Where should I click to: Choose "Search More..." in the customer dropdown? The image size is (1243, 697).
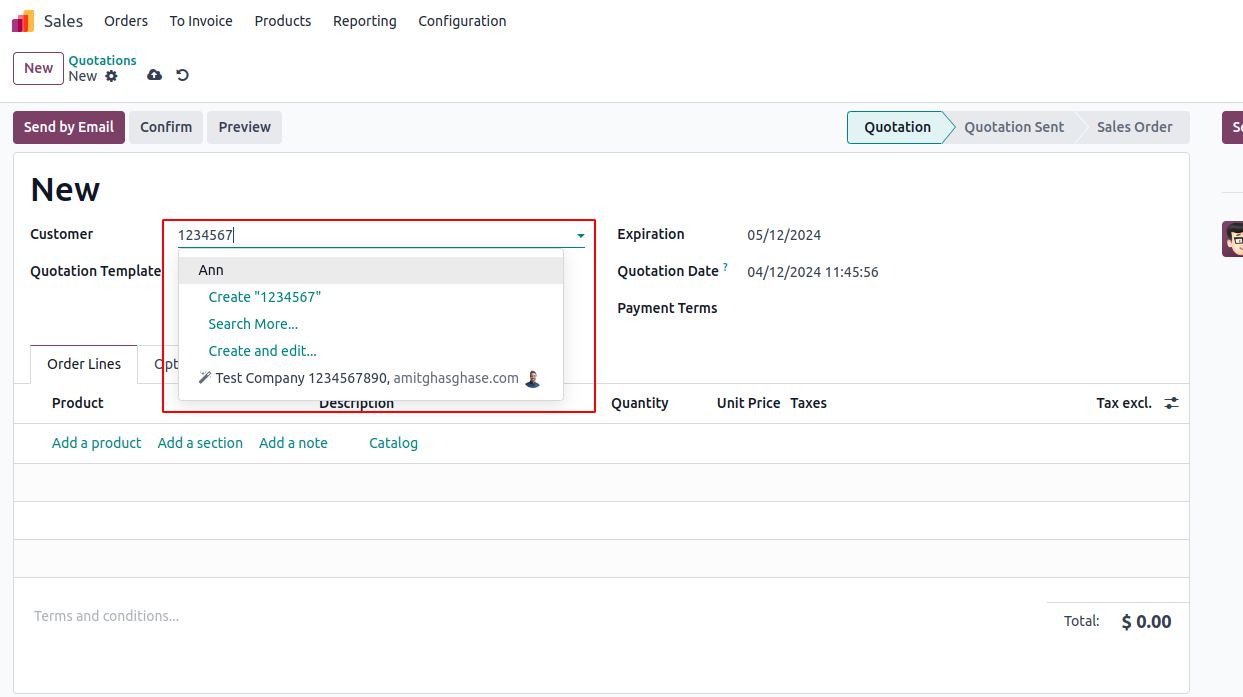(x=253, y=324)
